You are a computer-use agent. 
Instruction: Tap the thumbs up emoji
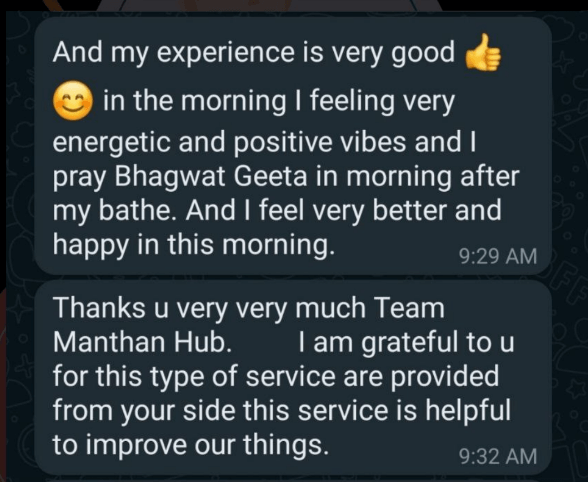(483, 52)
